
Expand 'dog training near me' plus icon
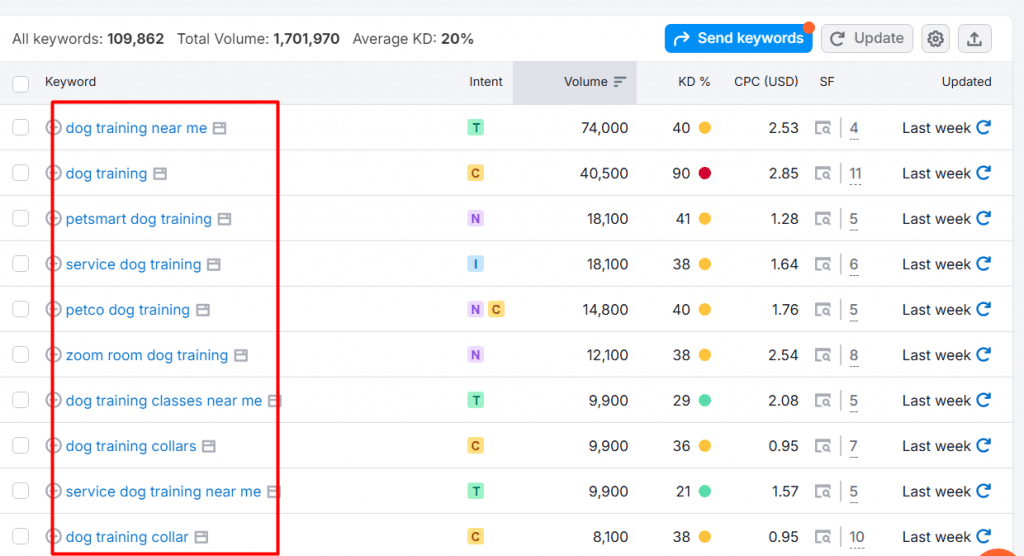click(x=54, y=127)
